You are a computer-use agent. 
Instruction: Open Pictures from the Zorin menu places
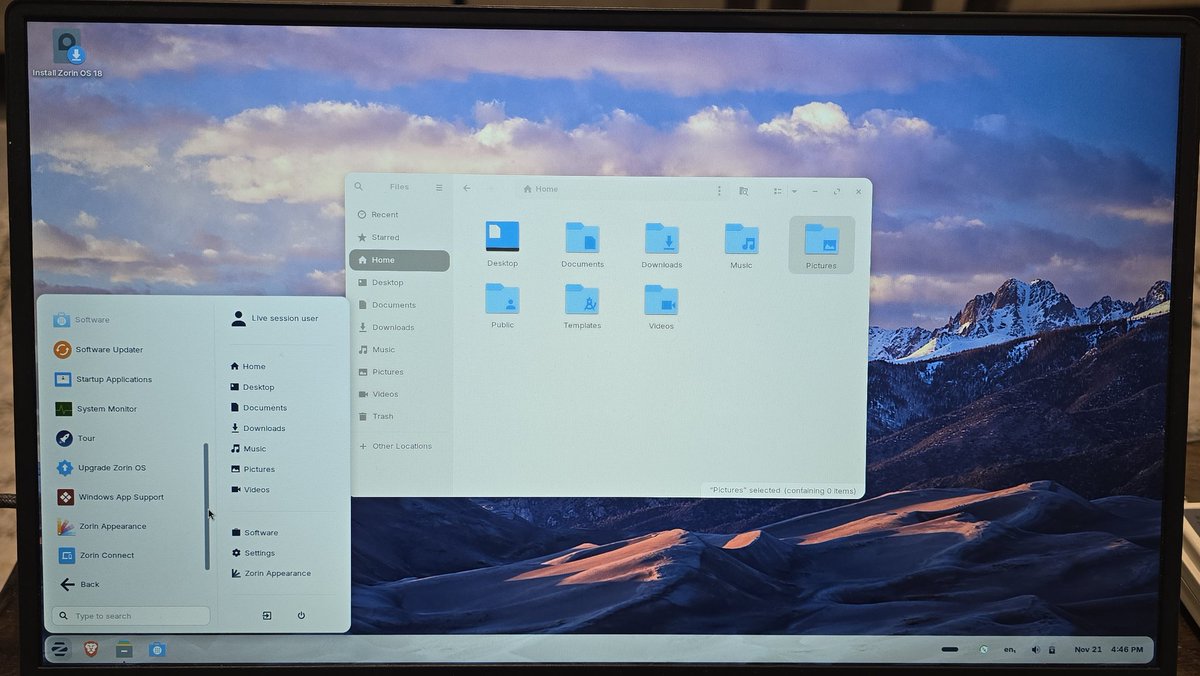click(x=252, y=469)
